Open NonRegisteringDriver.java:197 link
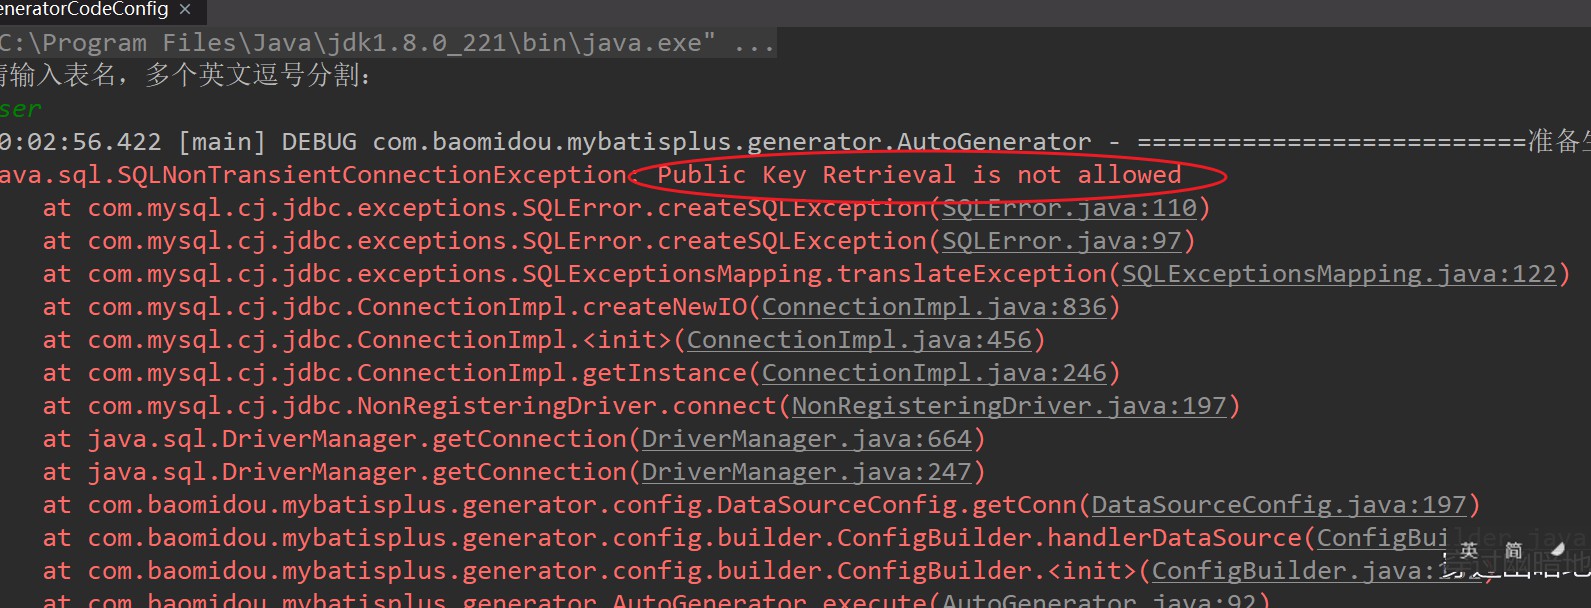 click(1009, 406)
